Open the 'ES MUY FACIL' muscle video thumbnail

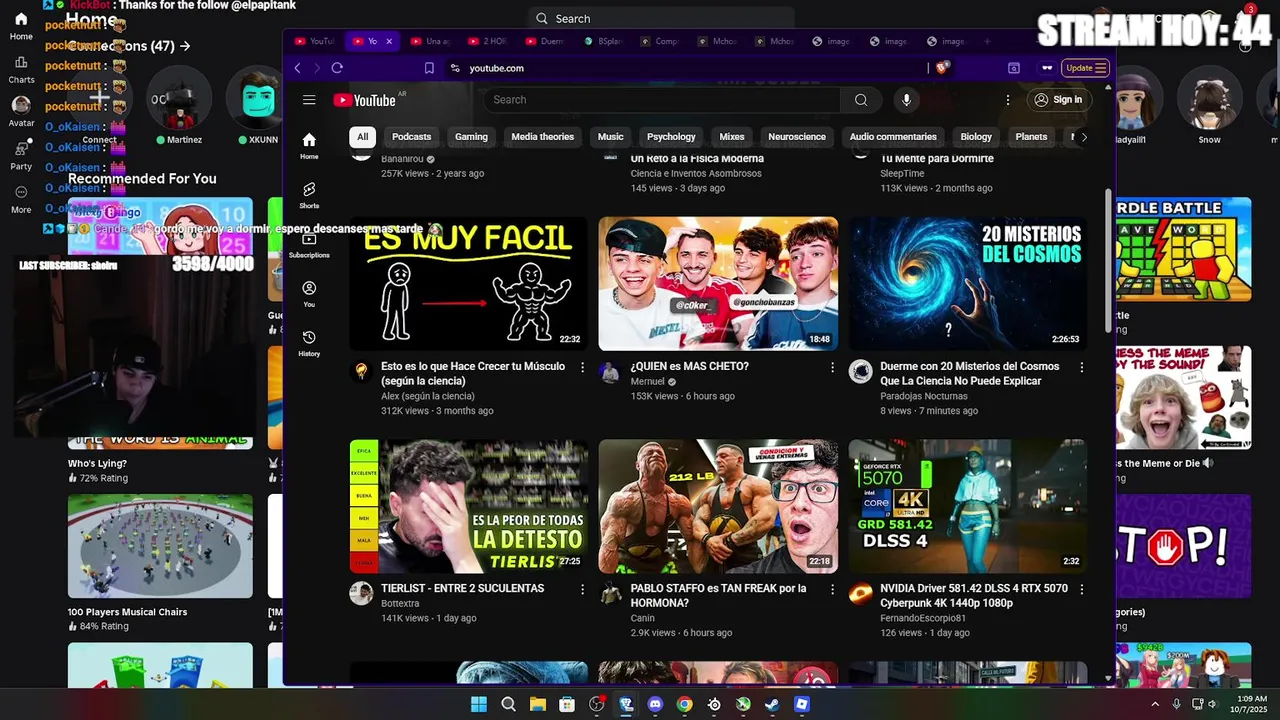[x=469, y=284]
